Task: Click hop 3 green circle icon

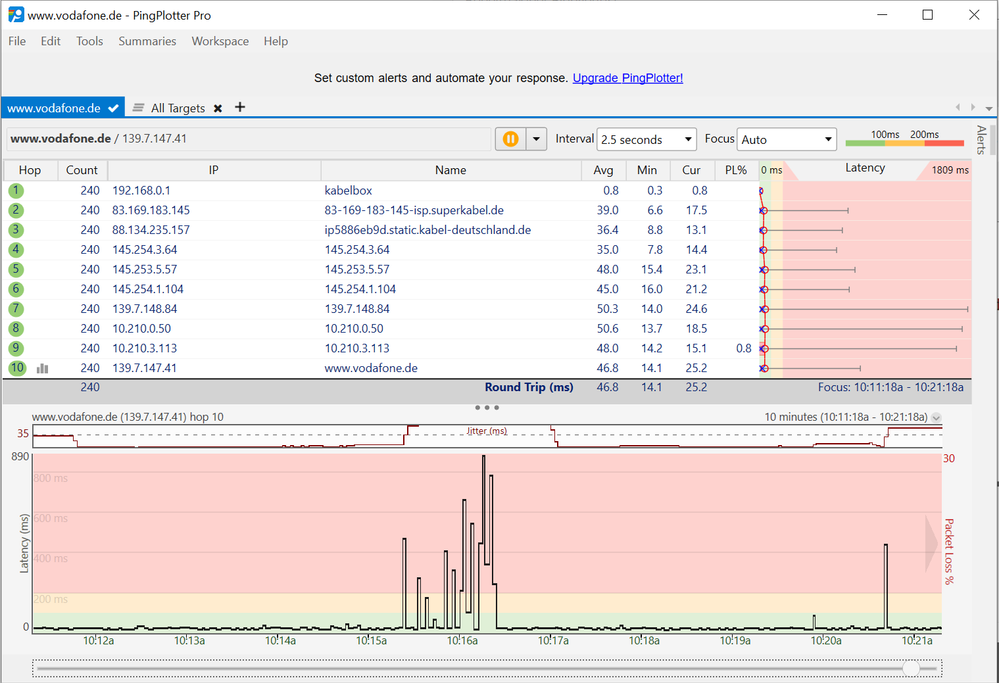Action: (x=16, y=230)
